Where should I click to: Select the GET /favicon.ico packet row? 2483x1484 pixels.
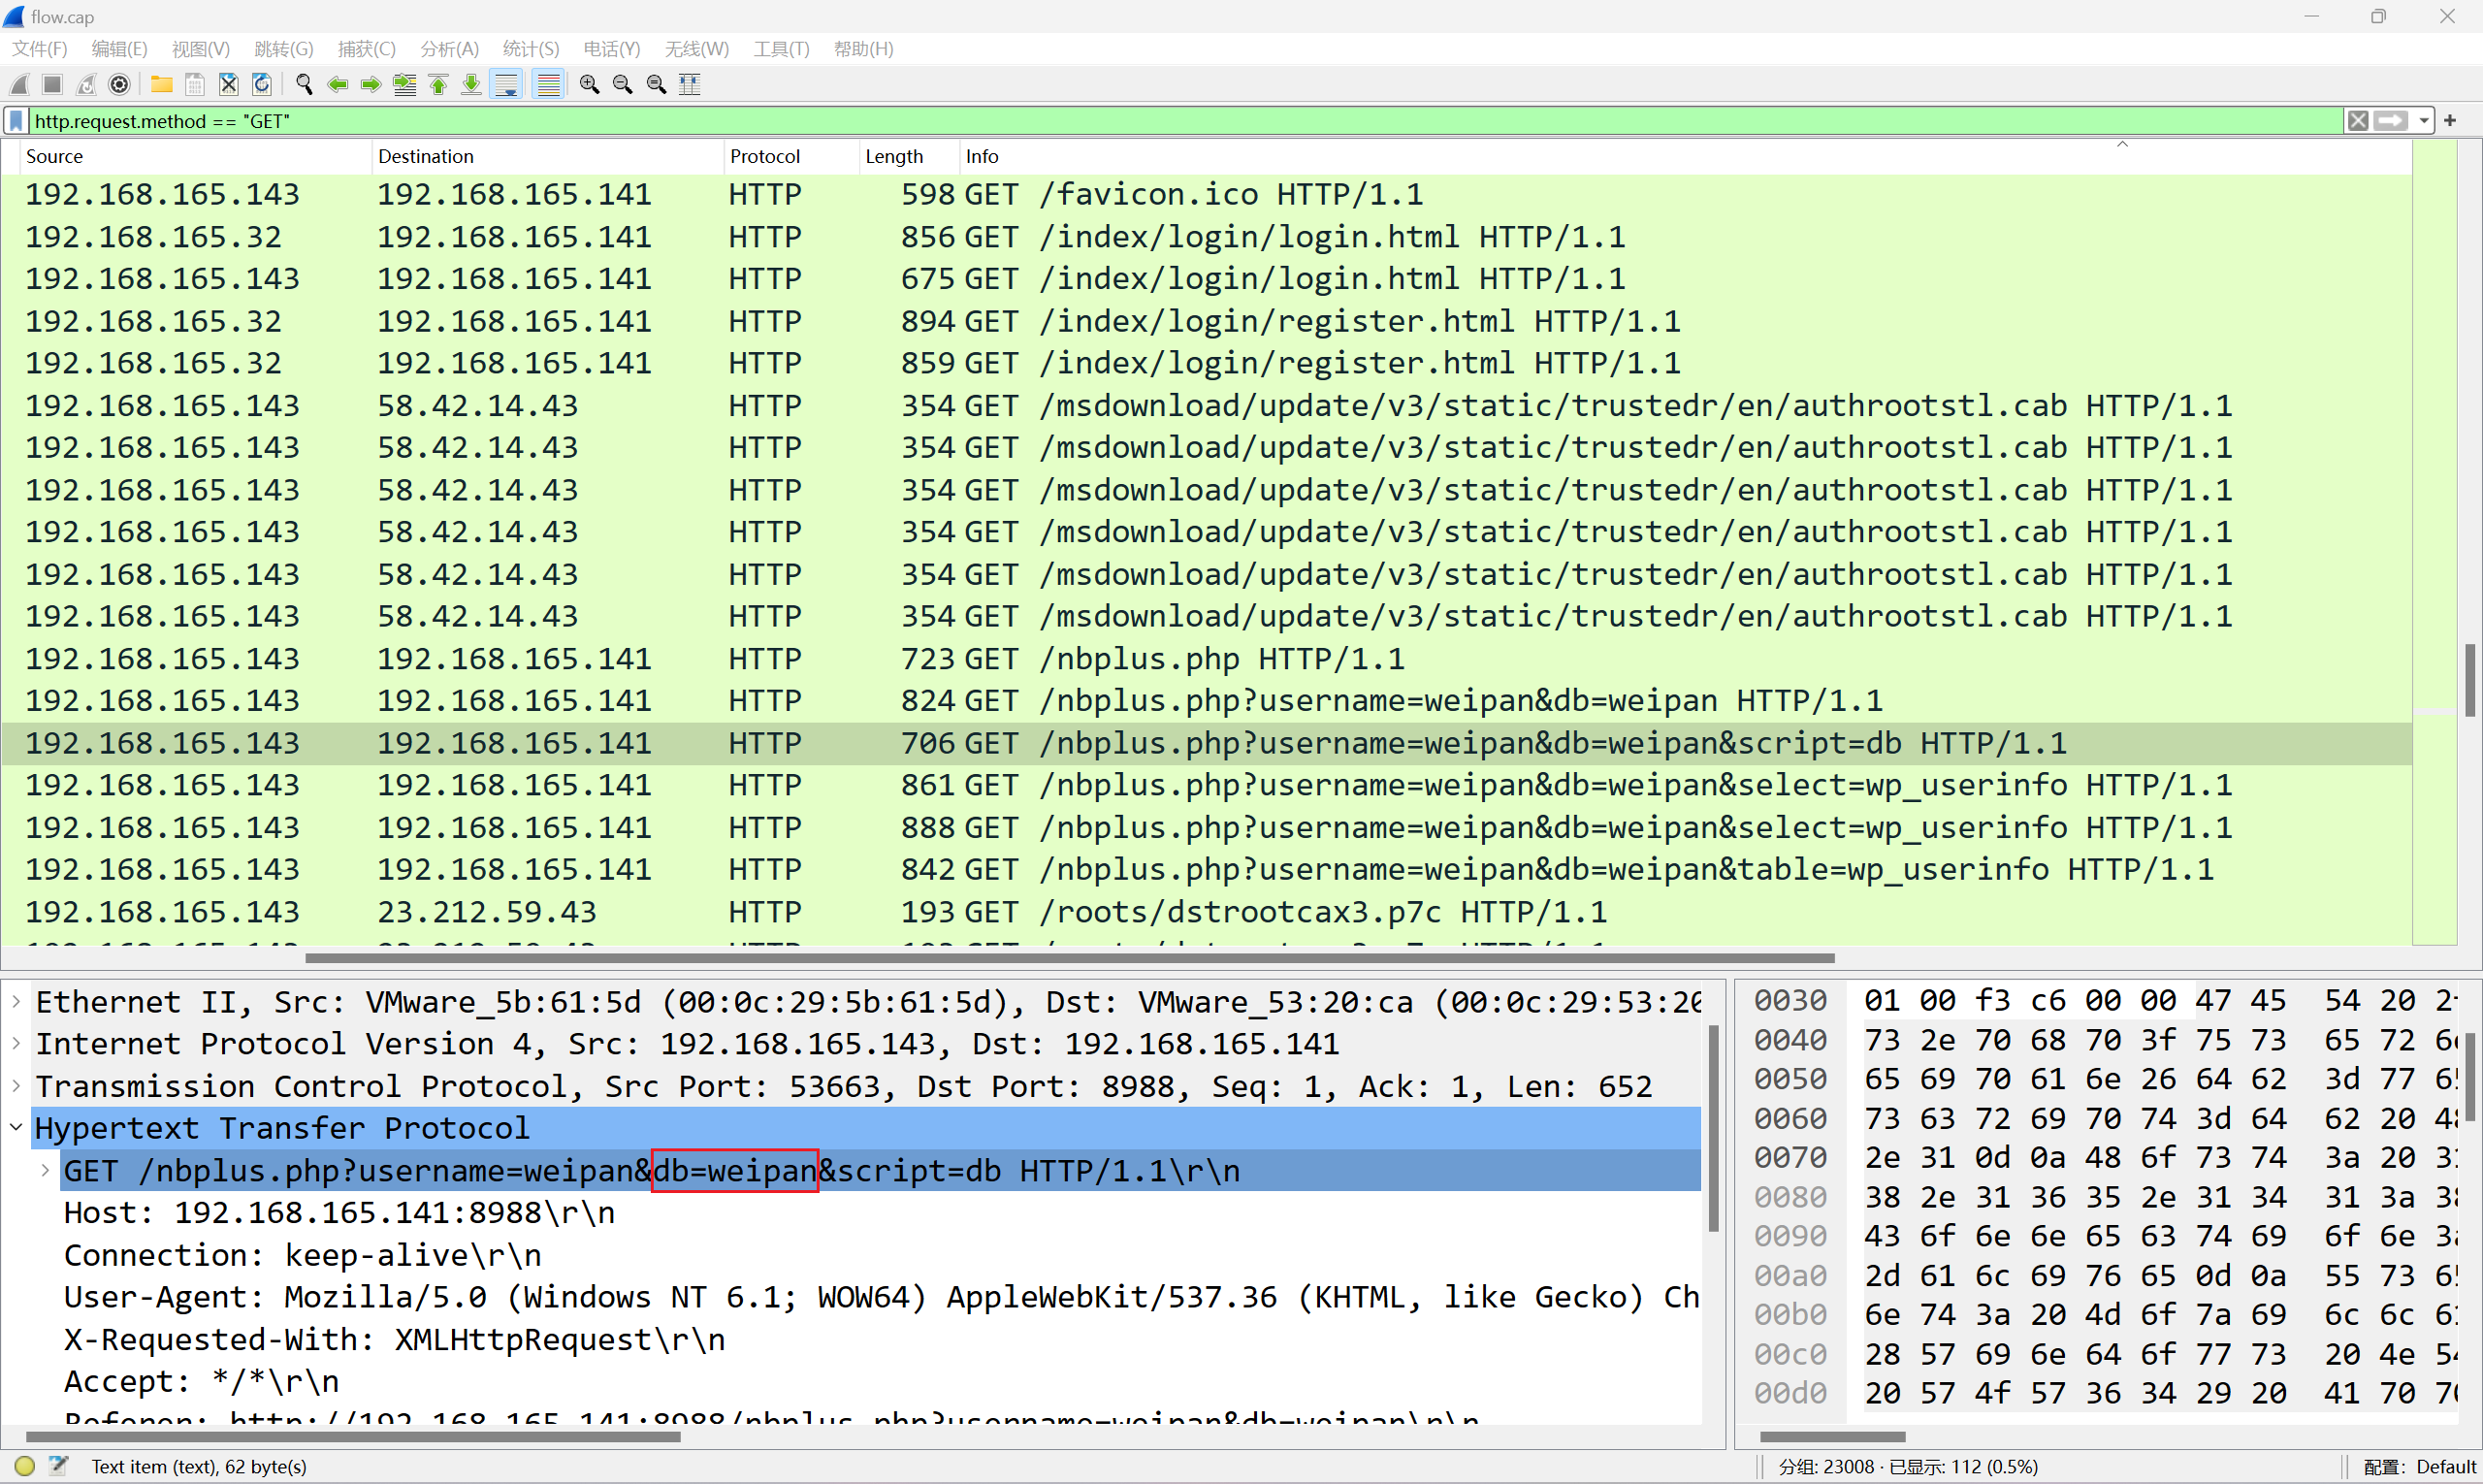tap(1207, 194)
